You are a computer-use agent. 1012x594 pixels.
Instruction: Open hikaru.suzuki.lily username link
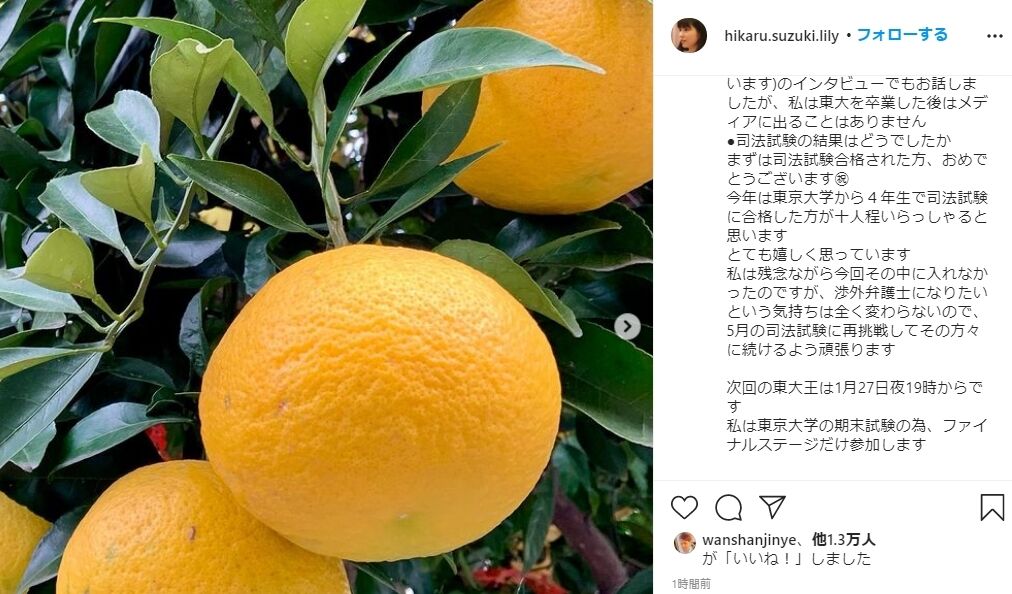(x=781, y=36)
